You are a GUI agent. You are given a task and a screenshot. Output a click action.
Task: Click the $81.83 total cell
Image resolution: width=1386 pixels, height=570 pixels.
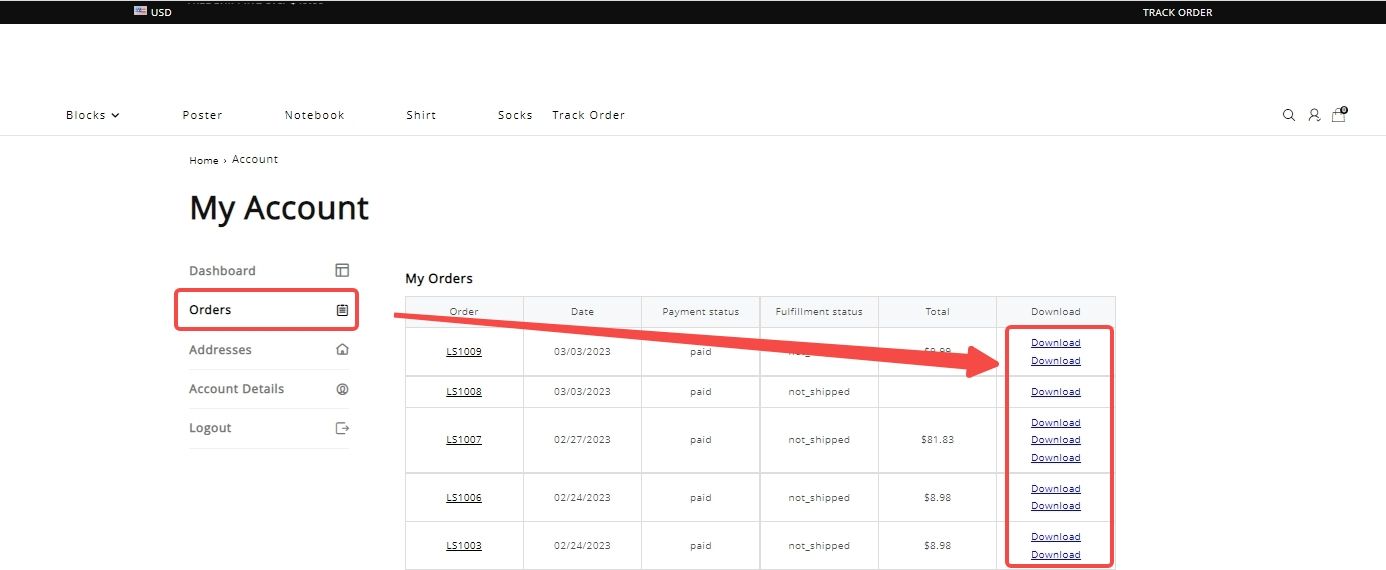click(x=937, y=439)
